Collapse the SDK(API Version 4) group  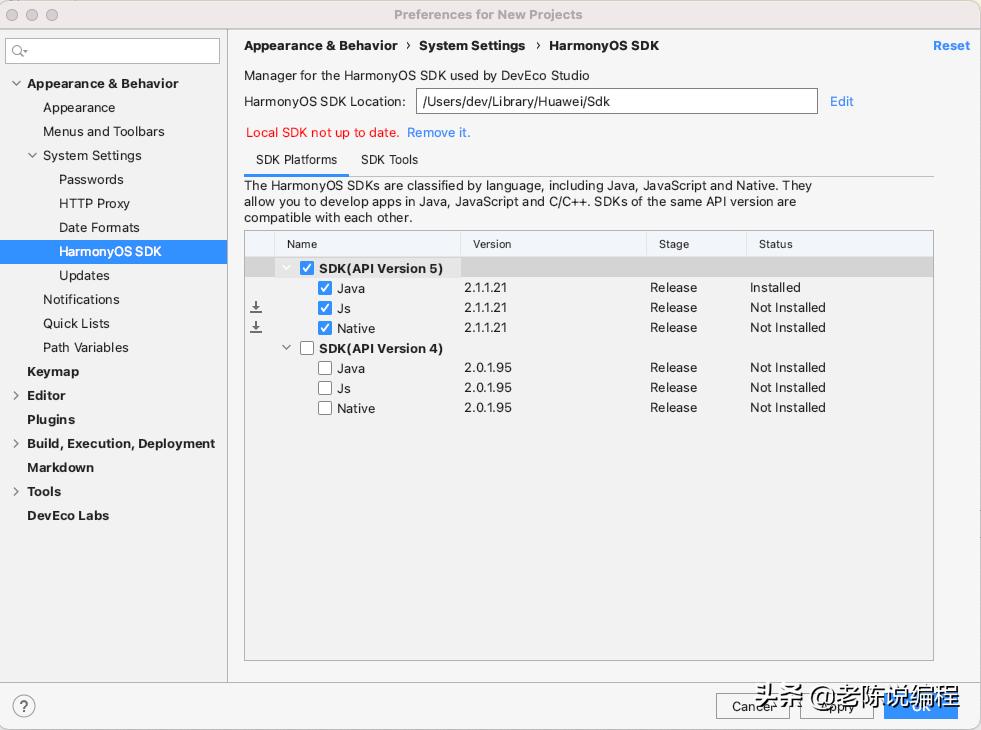(x=287, y=348)
